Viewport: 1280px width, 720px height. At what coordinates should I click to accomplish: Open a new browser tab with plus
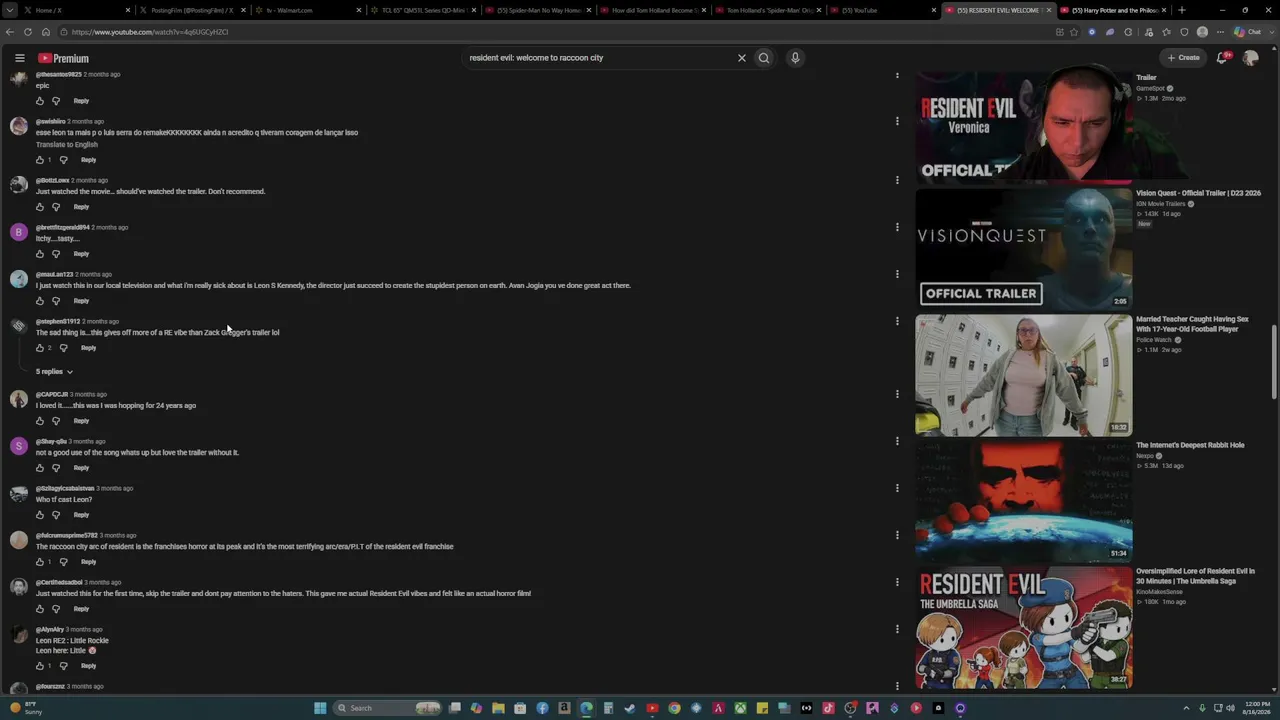[1182, 10]
